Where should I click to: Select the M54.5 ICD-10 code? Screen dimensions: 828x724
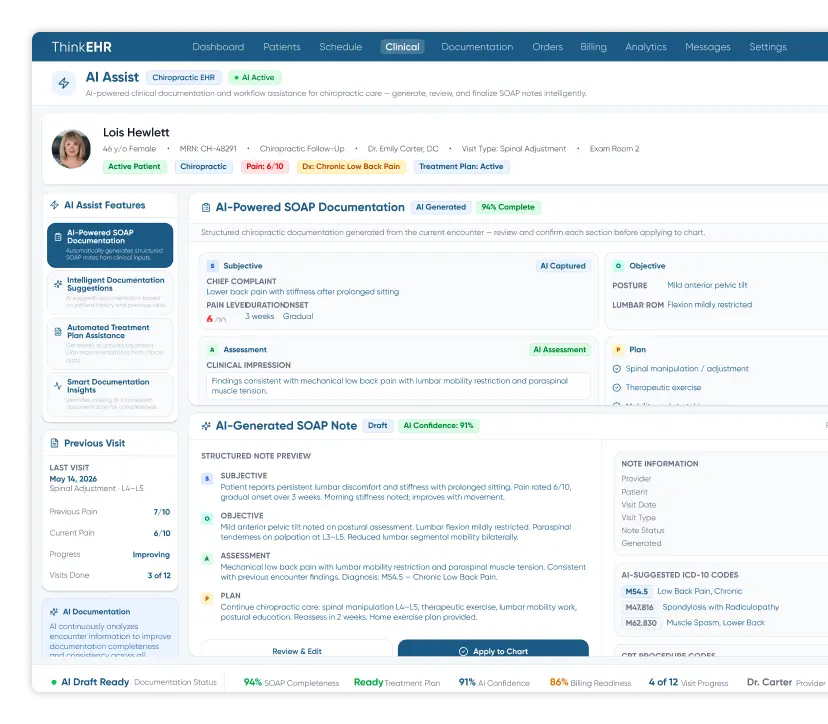tap(637, 591)
